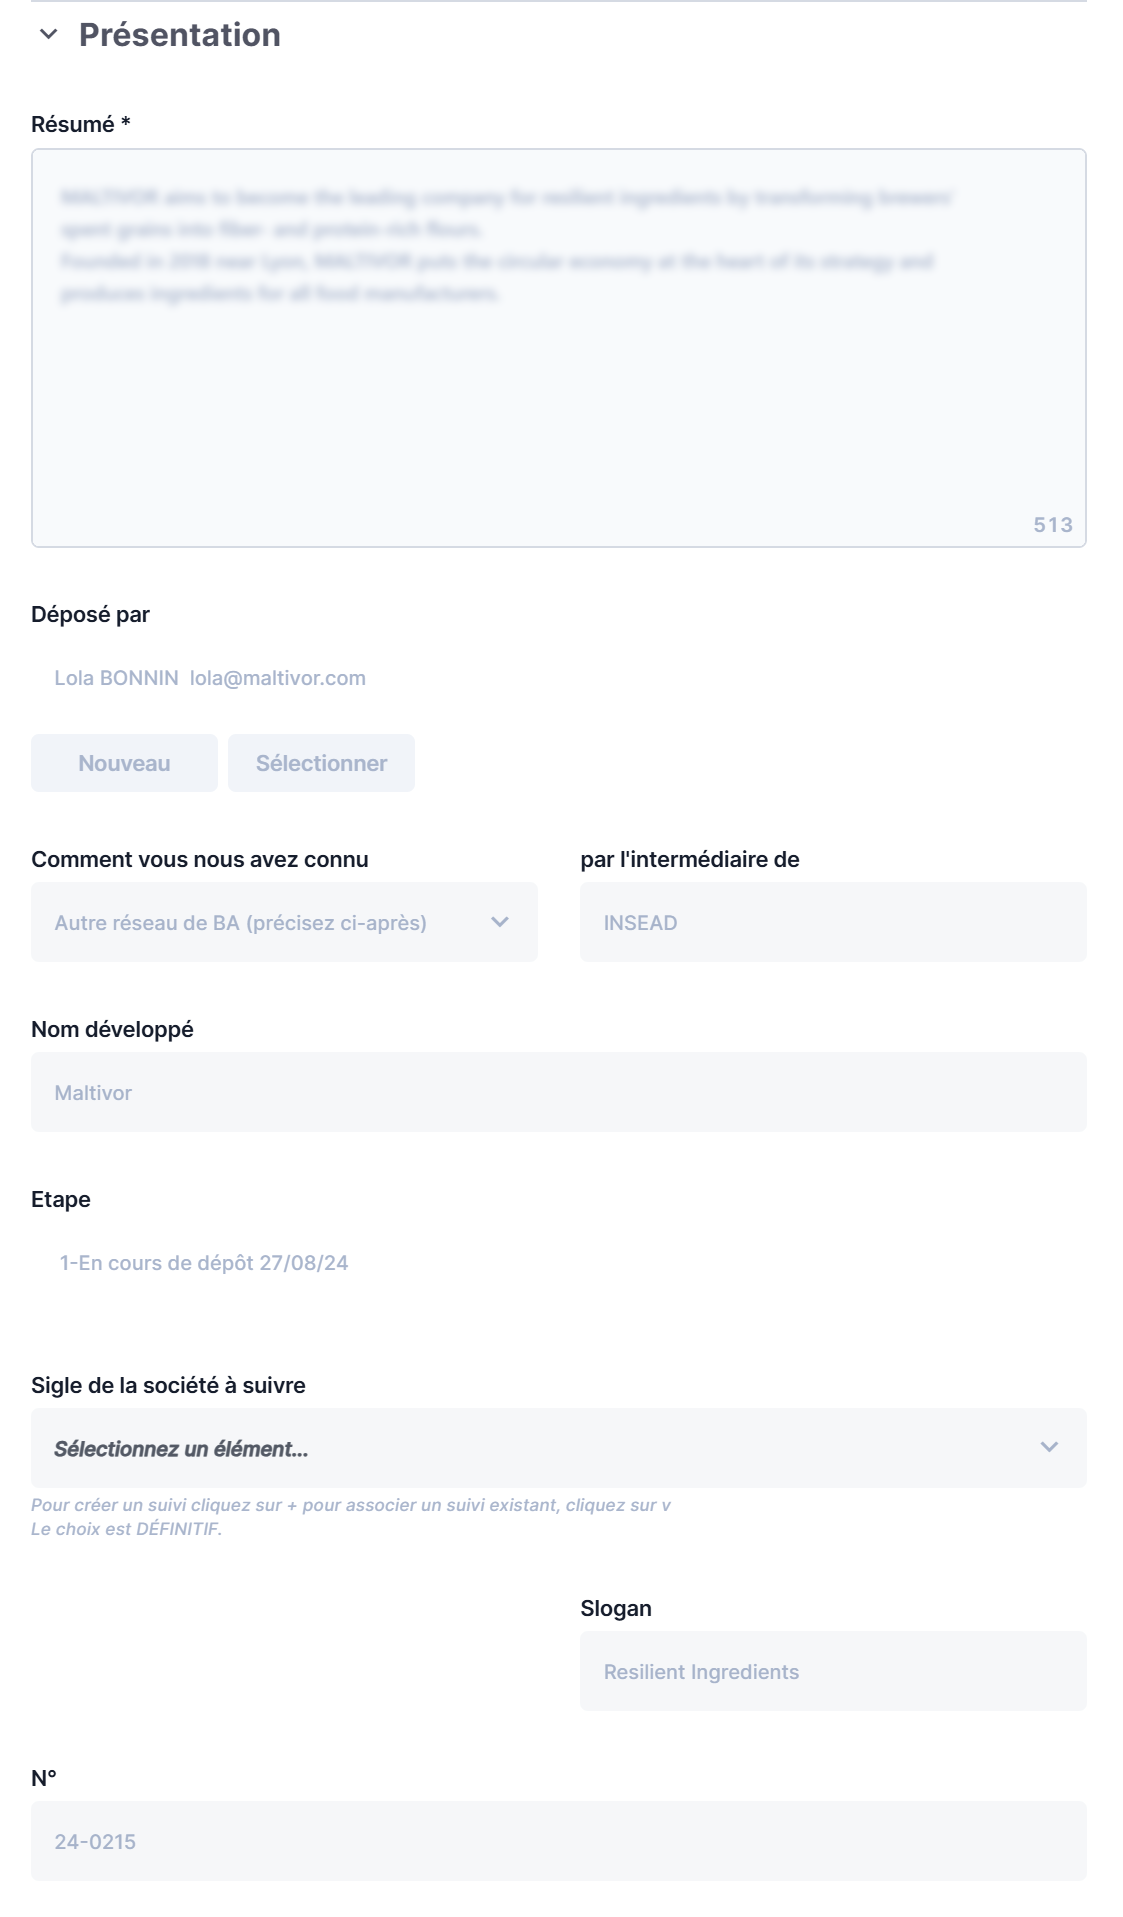Open the "Sélectionnez un élément..." dropdown
This screenshot has height=1917, width=1123.
(x=540, y=1448)
